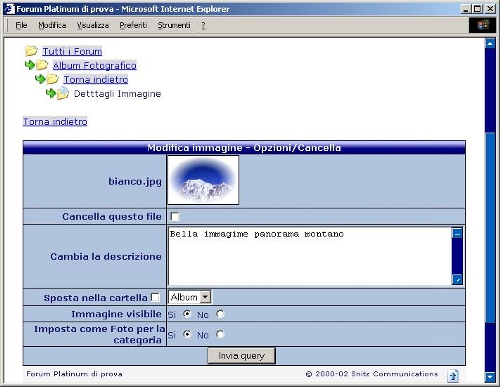The width and height of the screenshot is (500, 387).
Task: Click the Internet Explorer title bar icon
Action: 9,9
